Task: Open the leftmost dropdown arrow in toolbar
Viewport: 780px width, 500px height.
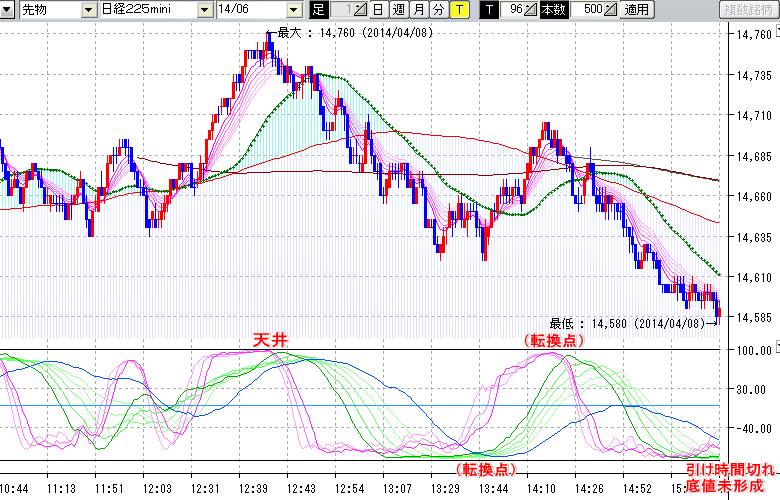Action: 8,9
